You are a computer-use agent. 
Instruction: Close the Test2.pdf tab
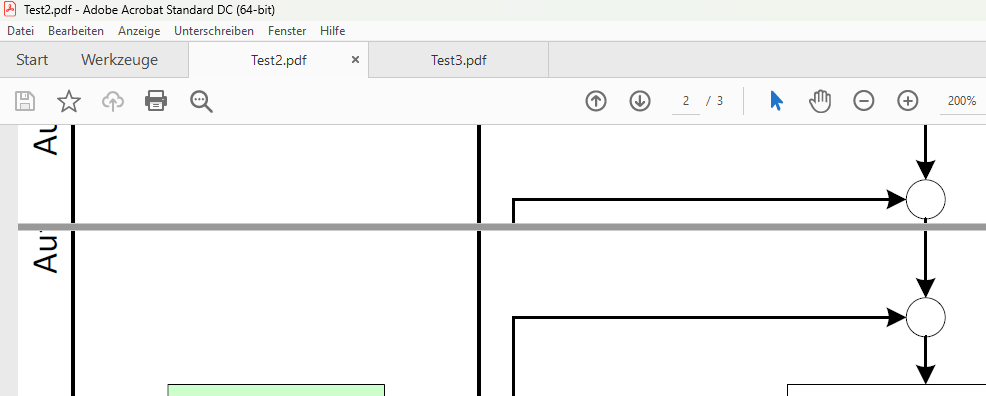[x=355, y=60]
